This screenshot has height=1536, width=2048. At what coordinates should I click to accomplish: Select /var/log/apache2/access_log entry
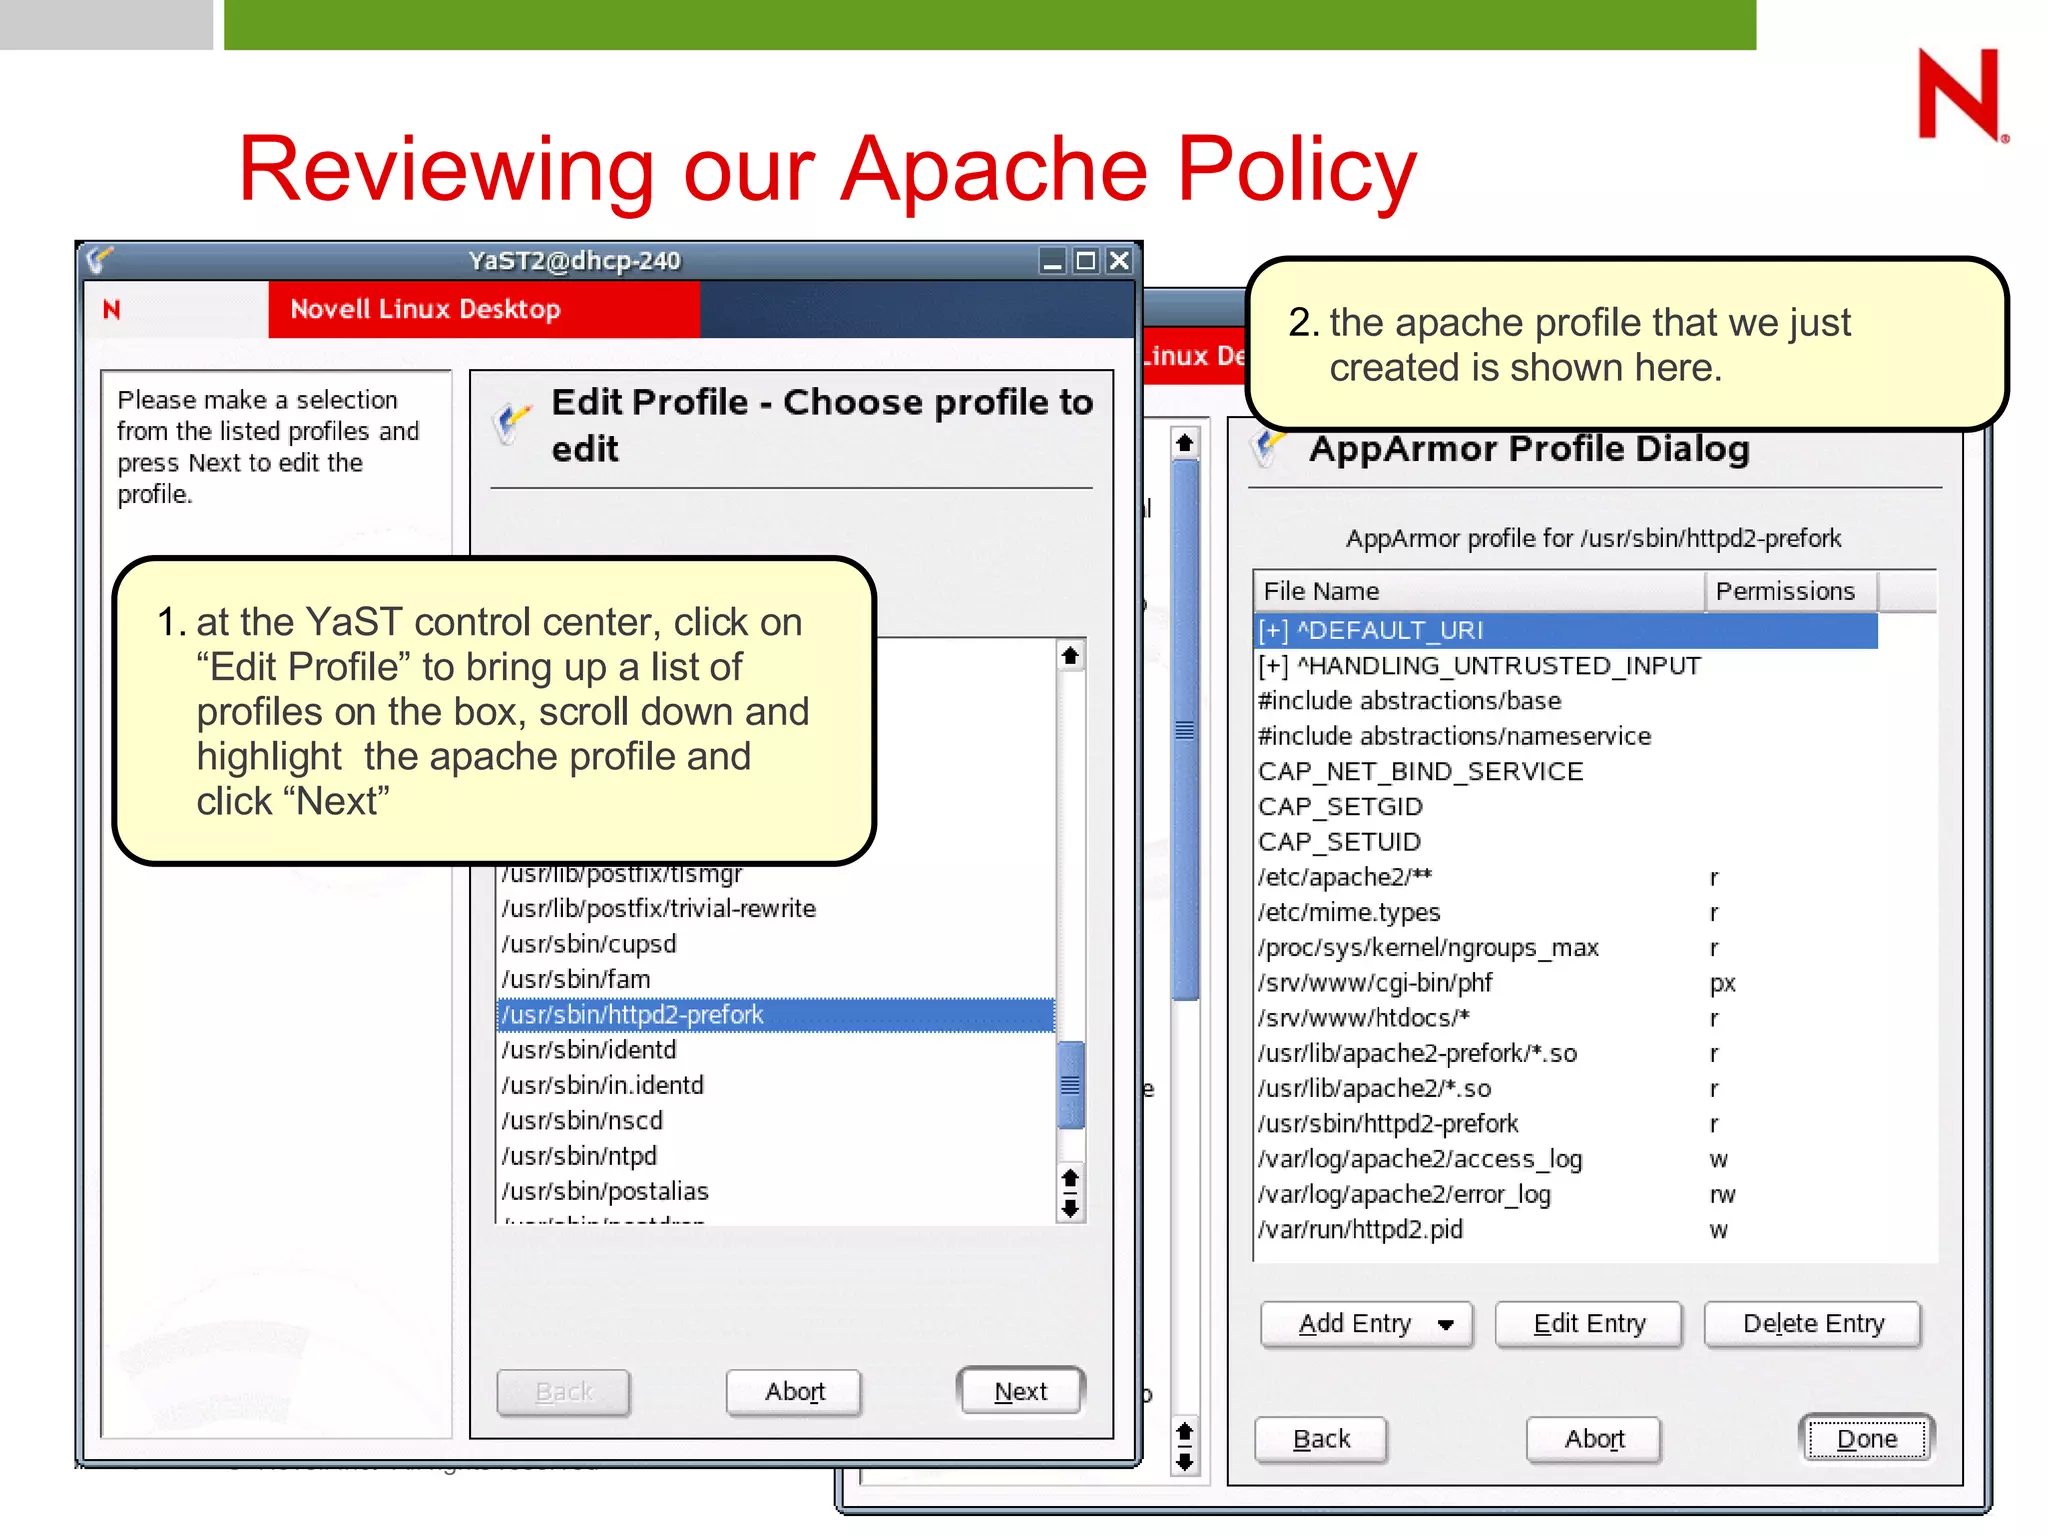point(1566,1159)
